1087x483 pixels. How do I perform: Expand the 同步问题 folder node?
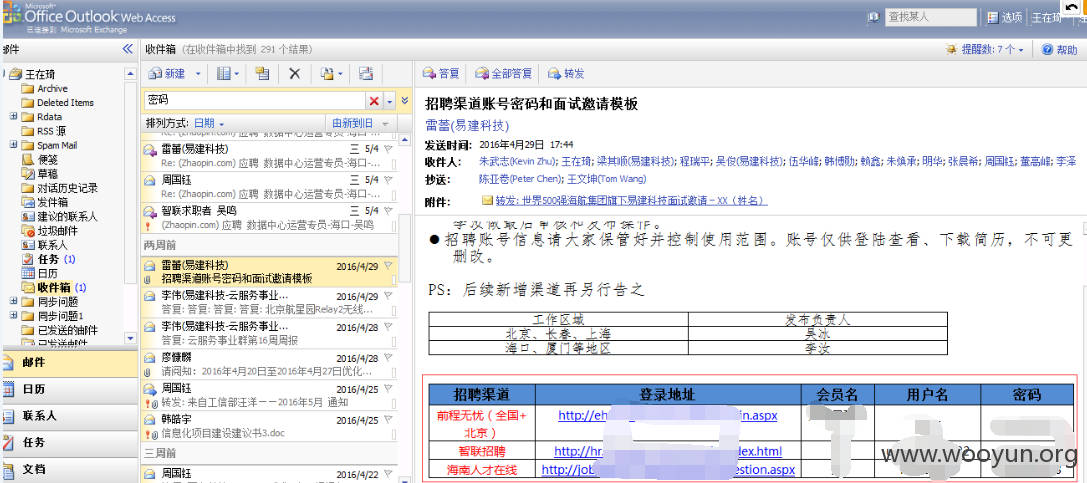pyautogui.click(x=14, y=301)
